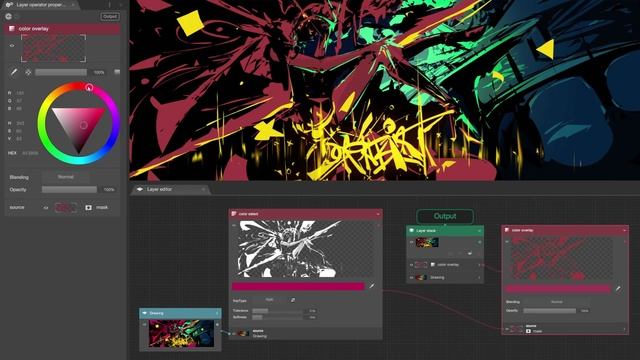Image resolution: width=640 pixels, height=360 pixels.
Task: Click the mask label in properties source row
Action: coord(102,207)
